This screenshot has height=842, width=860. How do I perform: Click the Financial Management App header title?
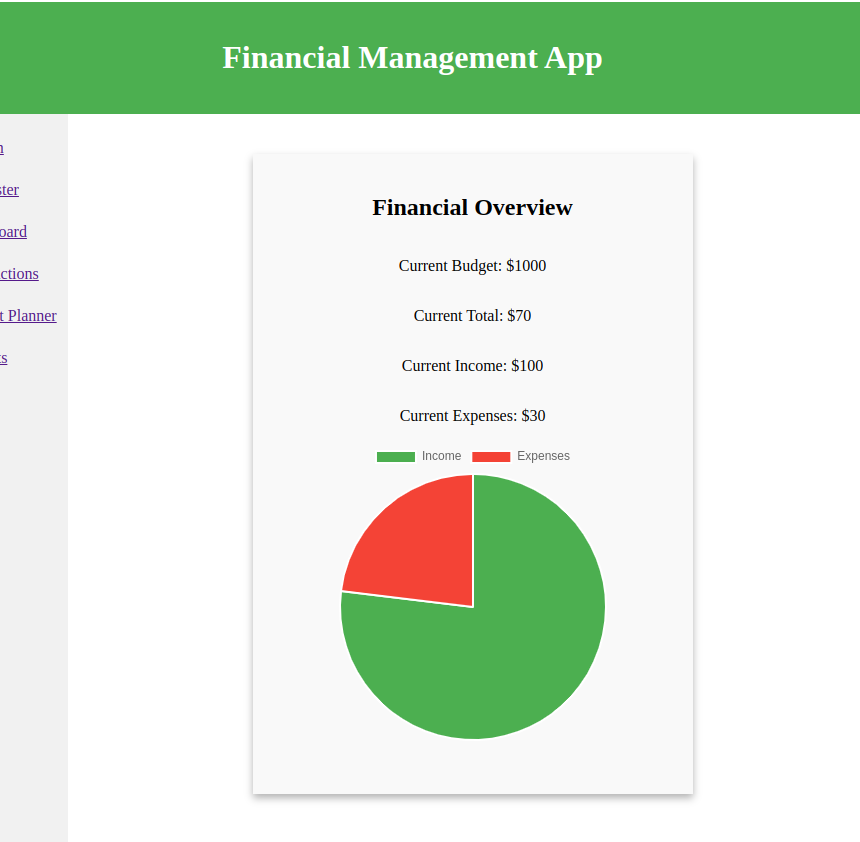click(412, 57)
